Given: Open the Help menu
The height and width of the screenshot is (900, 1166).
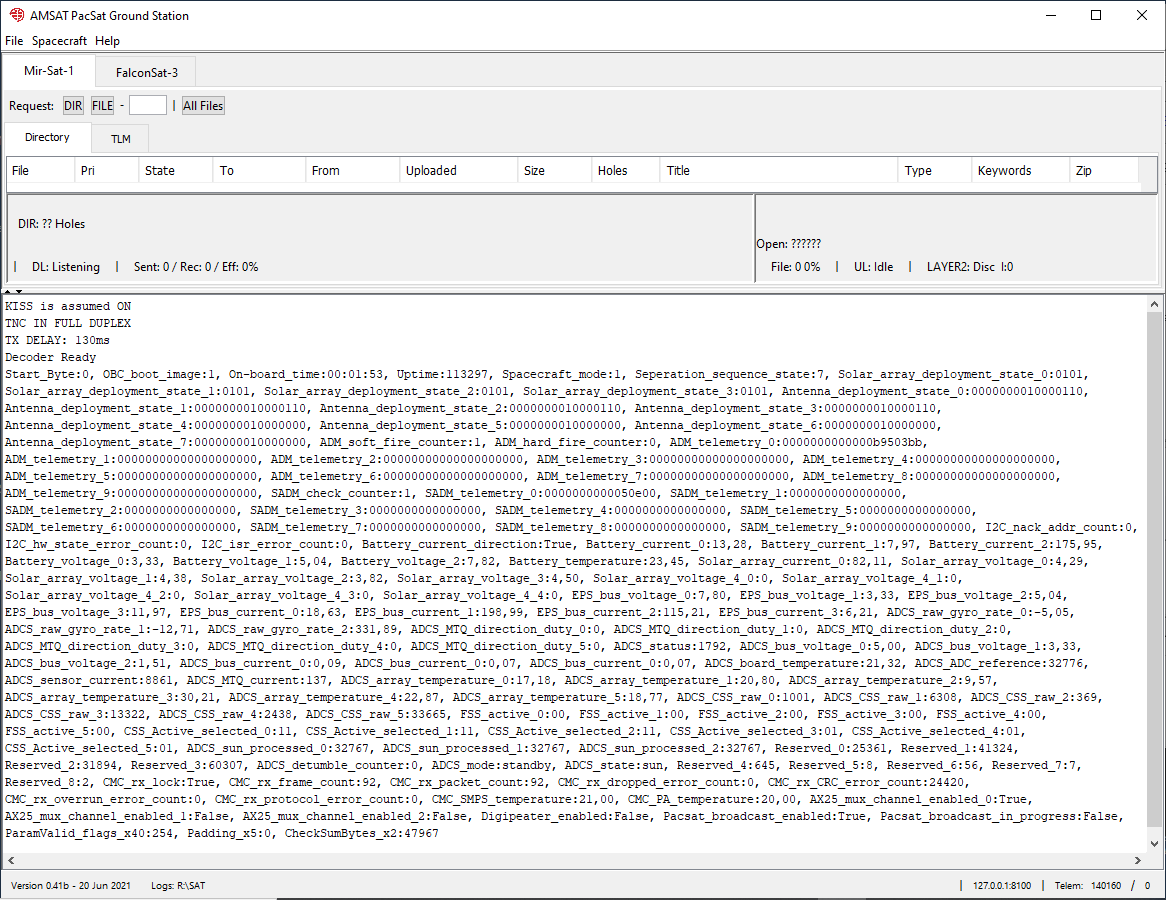Looking at the screenshot, I should coord(107,41).
